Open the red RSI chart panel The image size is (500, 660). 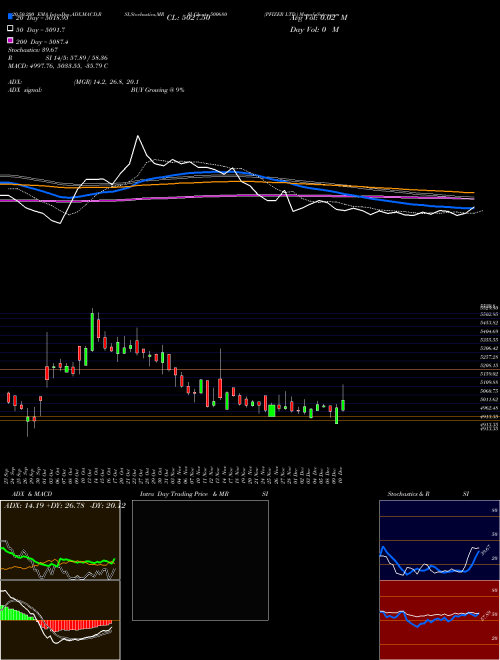point(439,620)
